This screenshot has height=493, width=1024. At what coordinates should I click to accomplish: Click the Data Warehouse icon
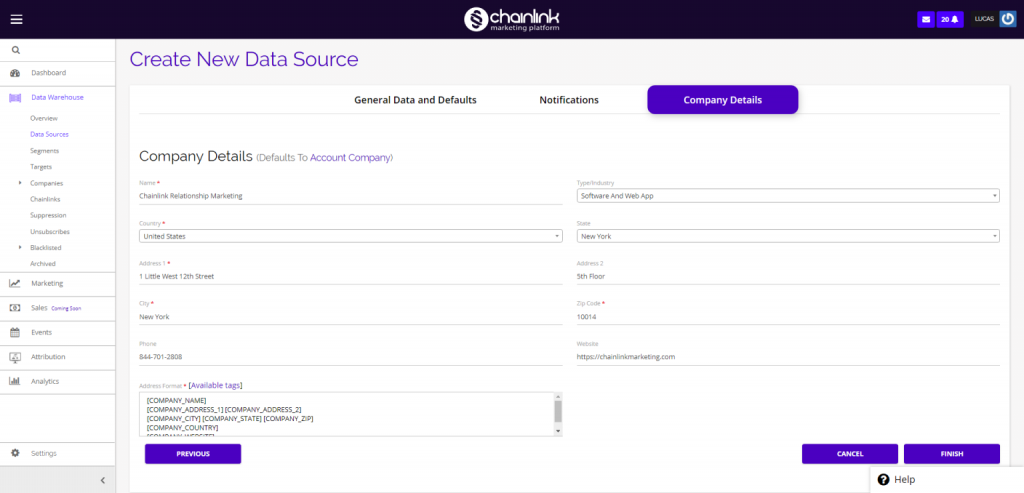pos(15,97)
